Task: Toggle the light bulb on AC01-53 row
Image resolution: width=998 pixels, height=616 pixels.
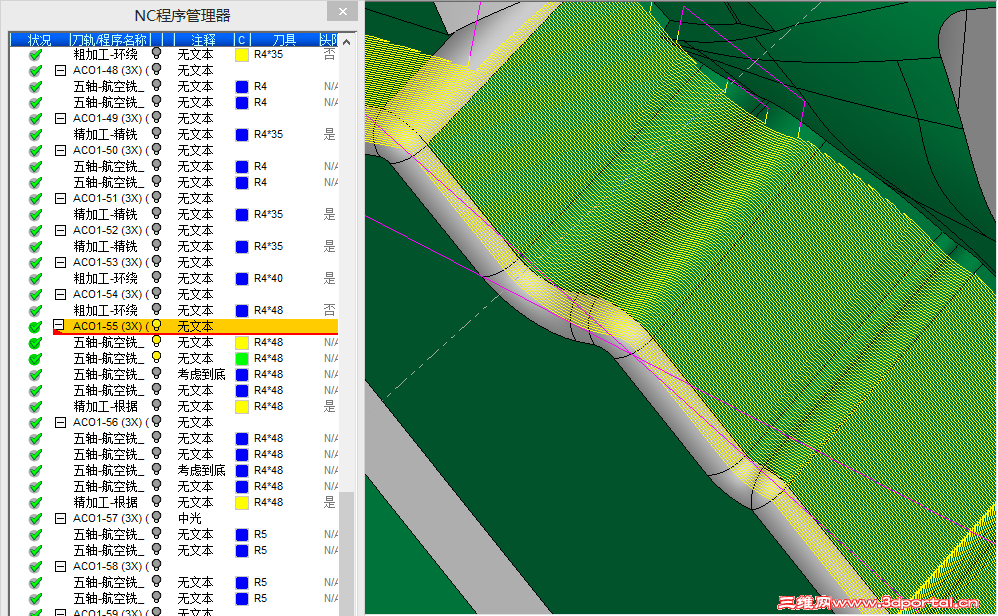Action: [156, 262]
